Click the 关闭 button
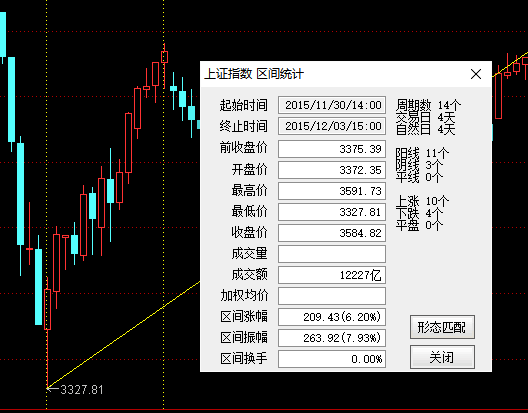Image resolution: width=528 pixels, height=413 pixels. 442,357
